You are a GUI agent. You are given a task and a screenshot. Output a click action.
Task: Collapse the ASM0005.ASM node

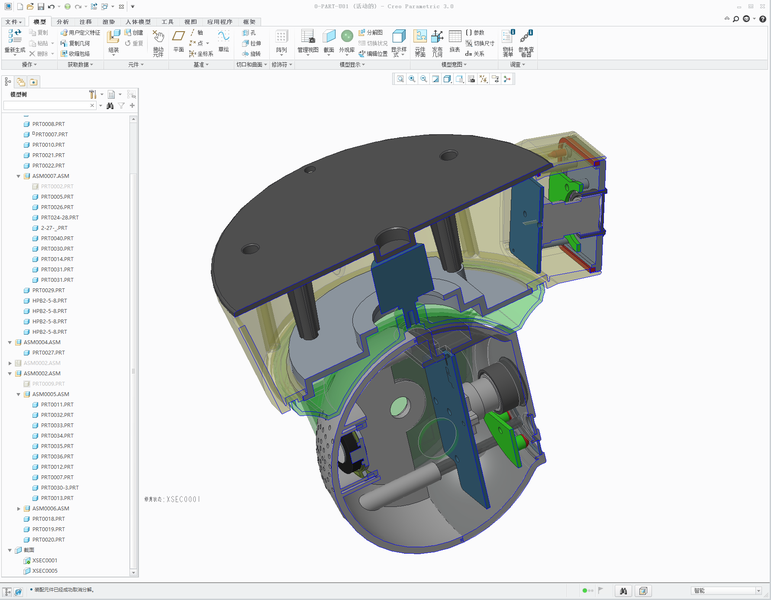point(19,394)
